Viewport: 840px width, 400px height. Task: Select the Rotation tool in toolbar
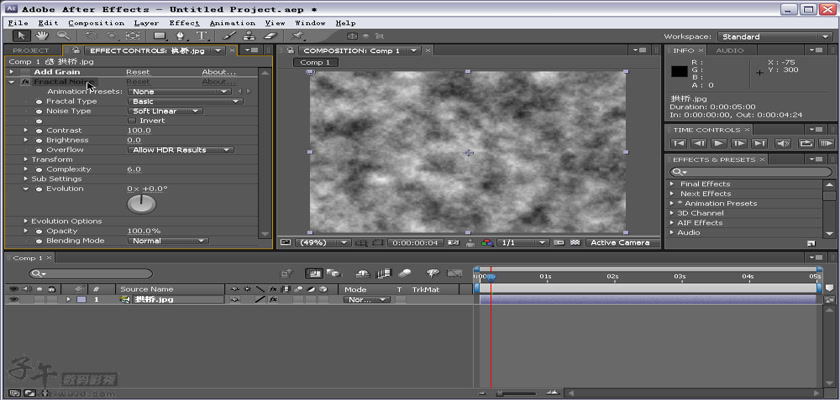(91, 36)
